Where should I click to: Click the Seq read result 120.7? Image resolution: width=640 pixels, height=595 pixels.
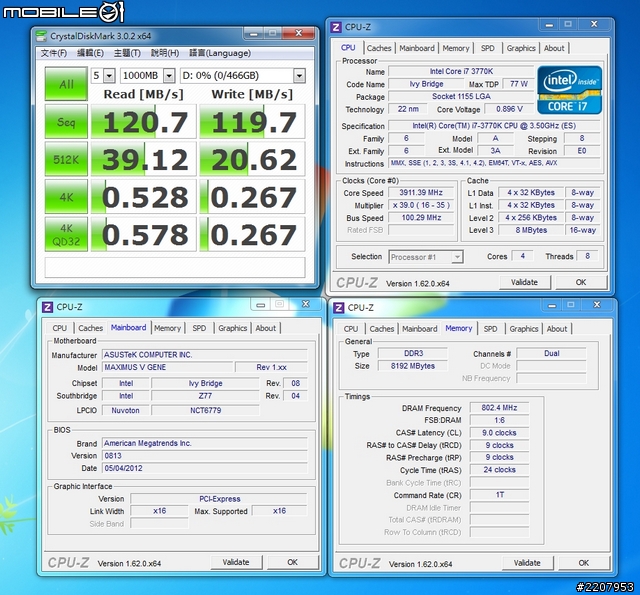click(x=143, y=122)
